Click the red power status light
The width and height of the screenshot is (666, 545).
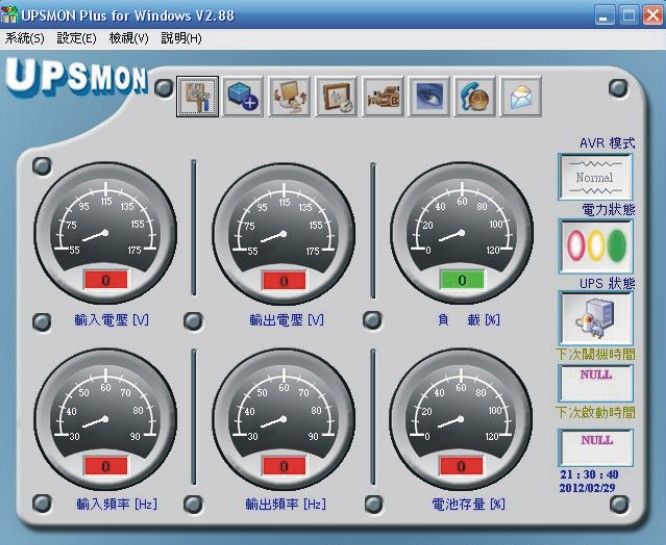pos(574,246)
